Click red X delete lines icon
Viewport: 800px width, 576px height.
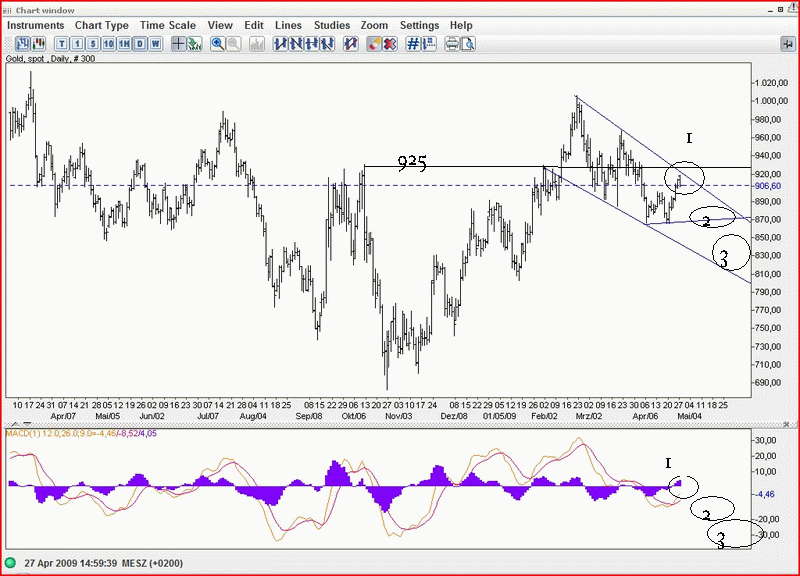point(390,44)
